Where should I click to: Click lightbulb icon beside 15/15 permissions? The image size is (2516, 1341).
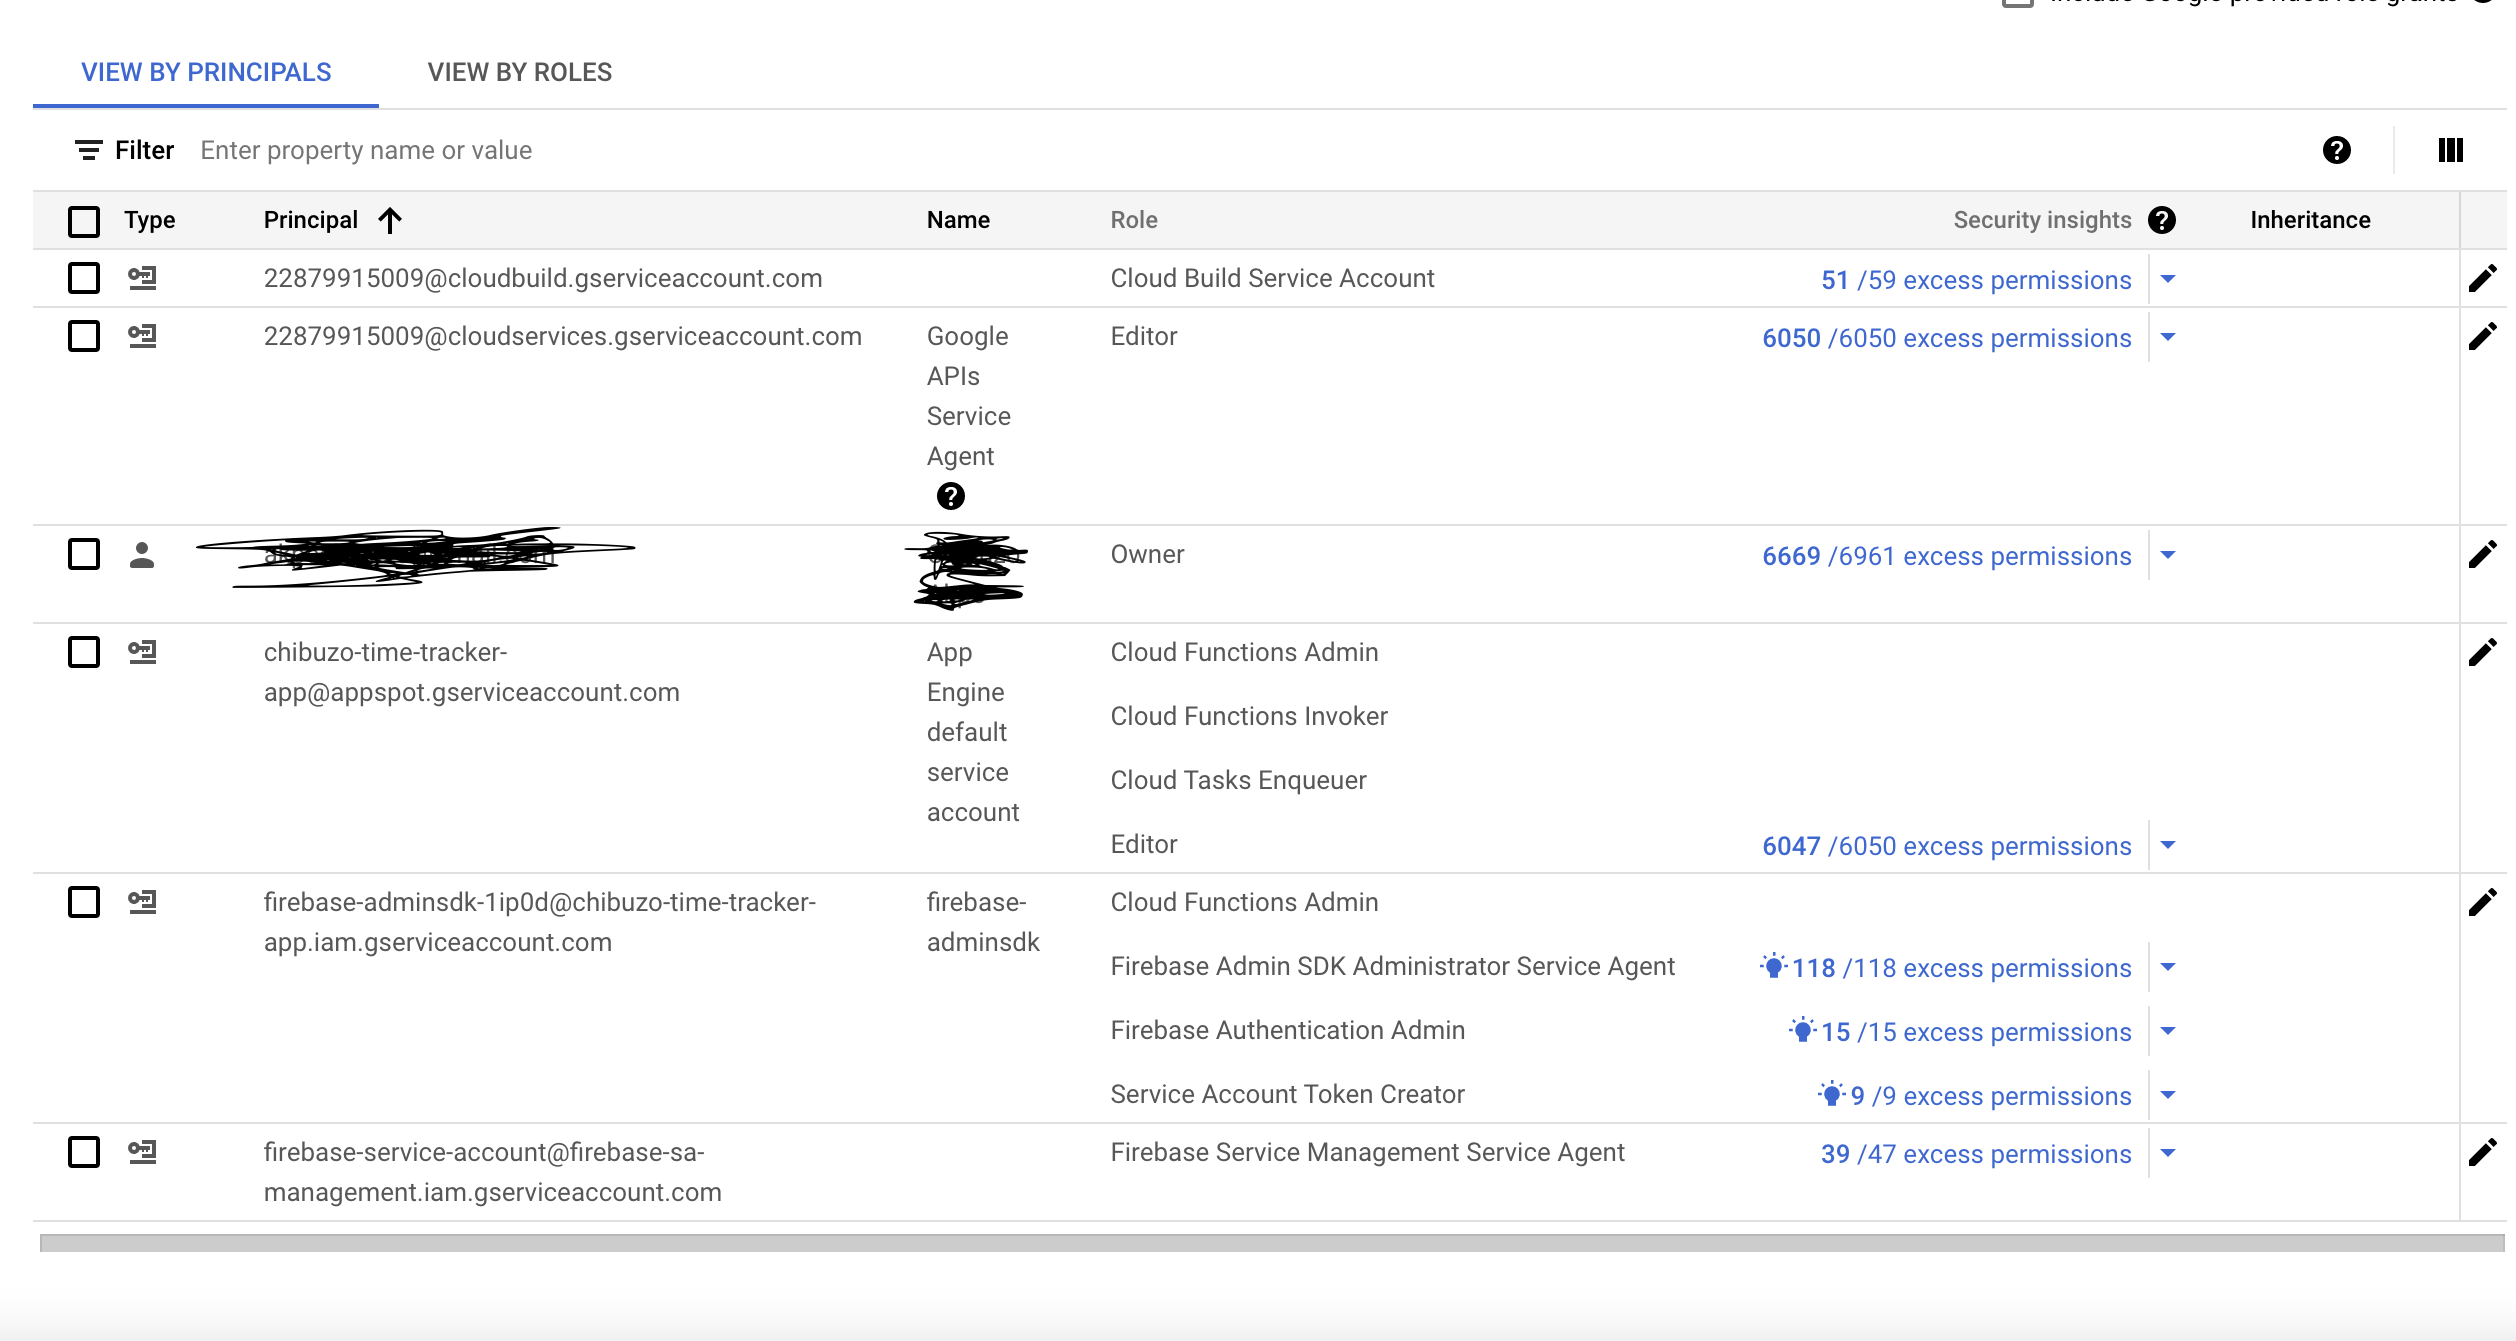coord(1802,1030)
